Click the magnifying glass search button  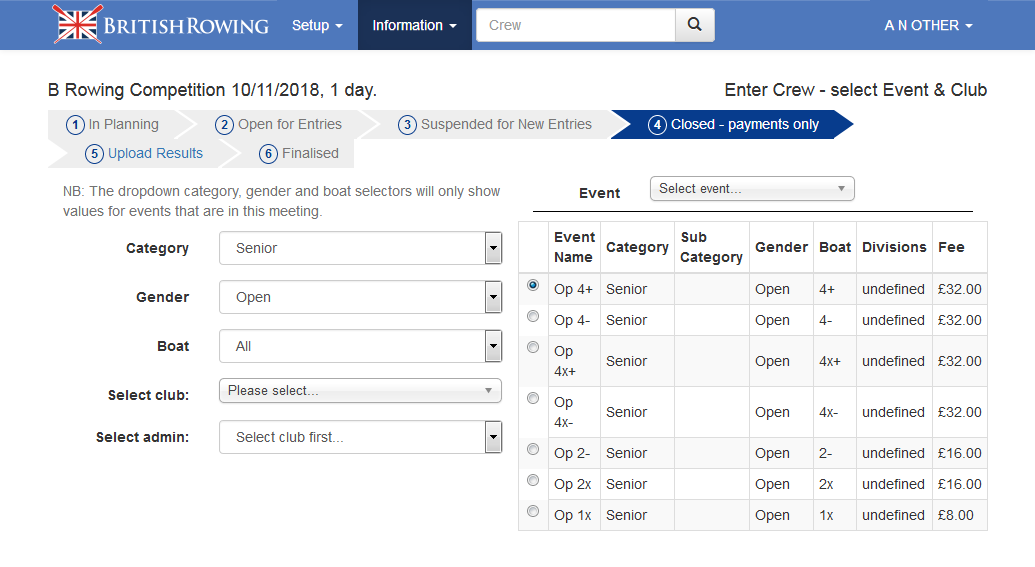coord(695,25)
